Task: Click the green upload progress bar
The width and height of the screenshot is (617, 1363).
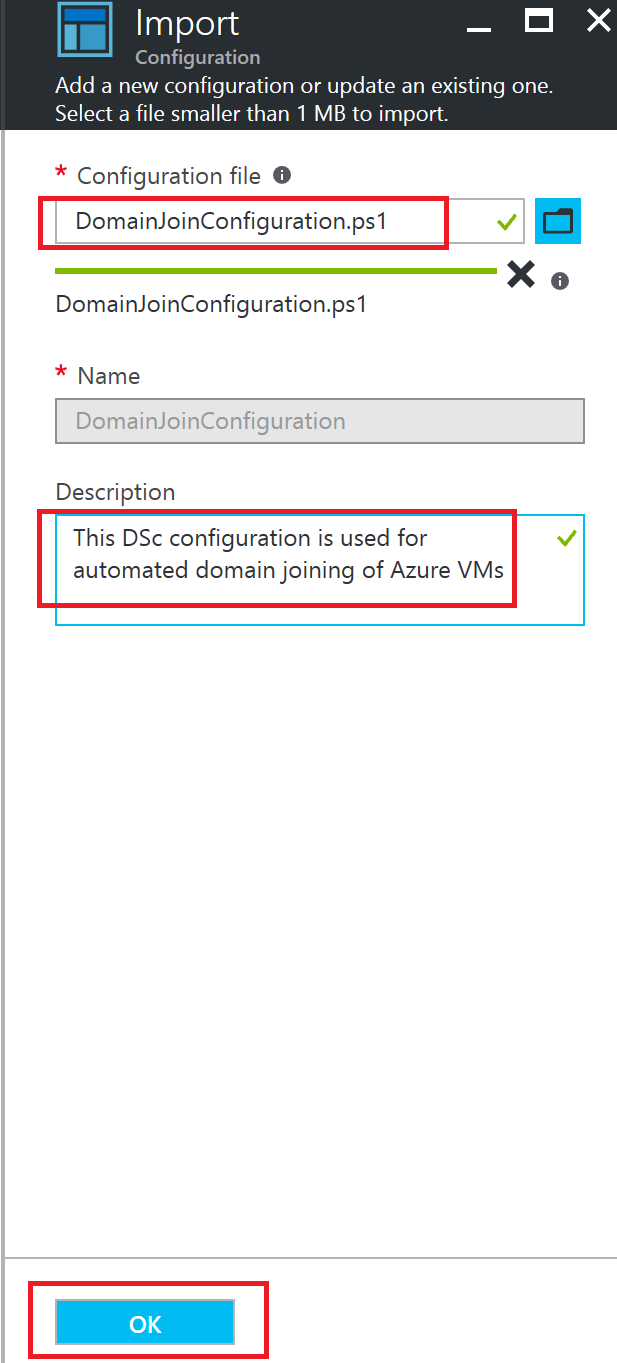Action: [275, 270]
